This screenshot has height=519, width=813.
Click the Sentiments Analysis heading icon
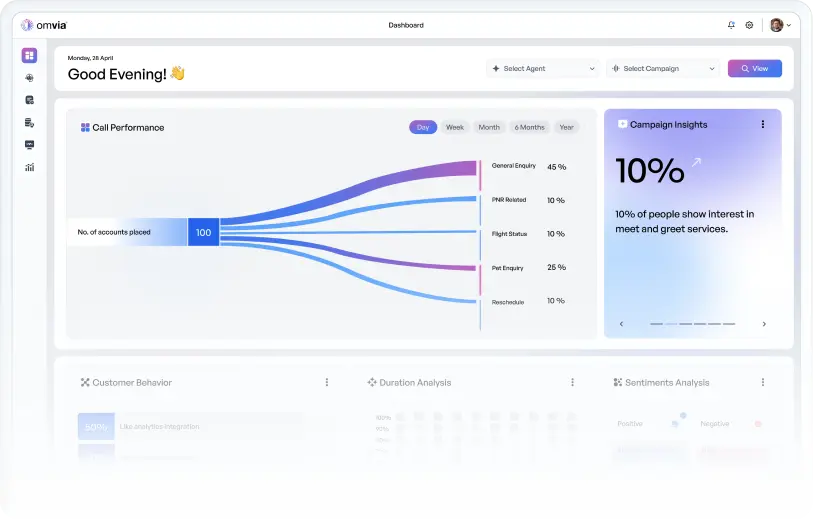point(618,382)
